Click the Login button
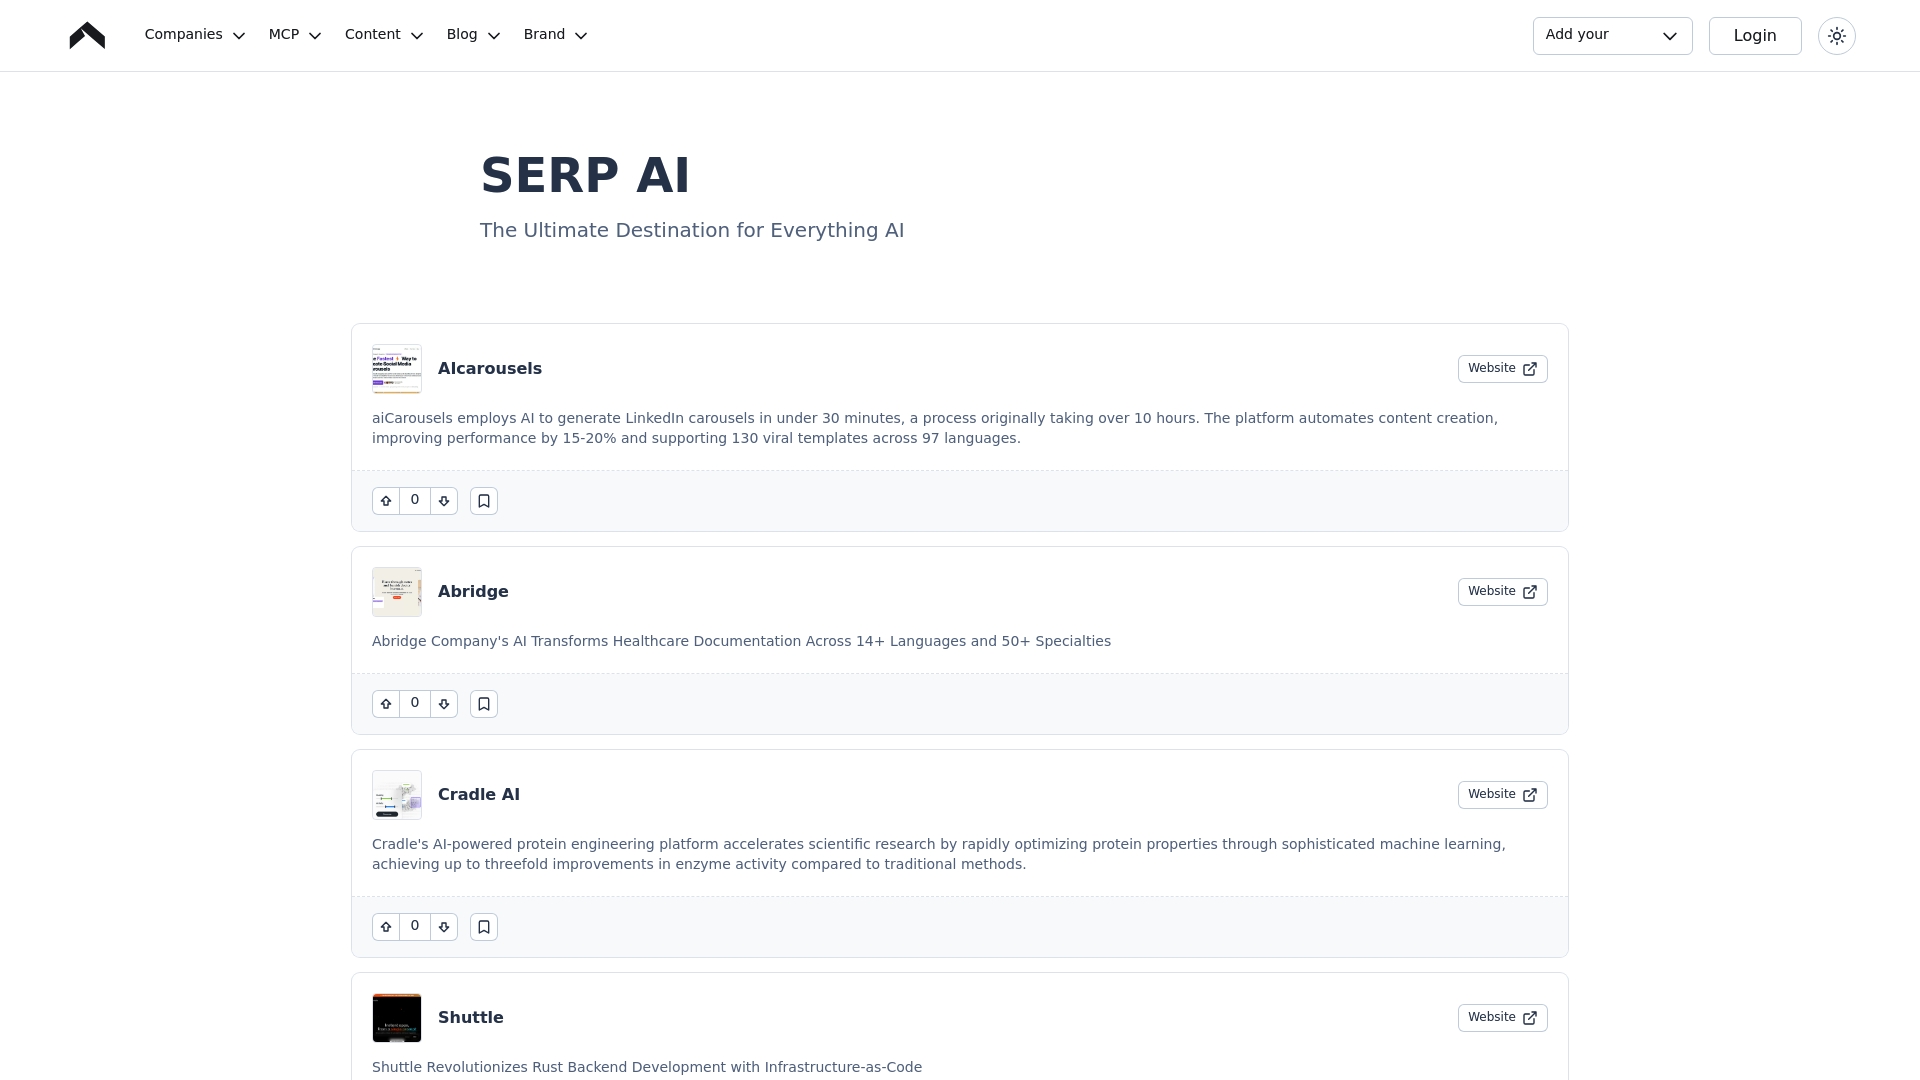Viewport: 1920px width, 1080px height. [x=1755, y=36]
